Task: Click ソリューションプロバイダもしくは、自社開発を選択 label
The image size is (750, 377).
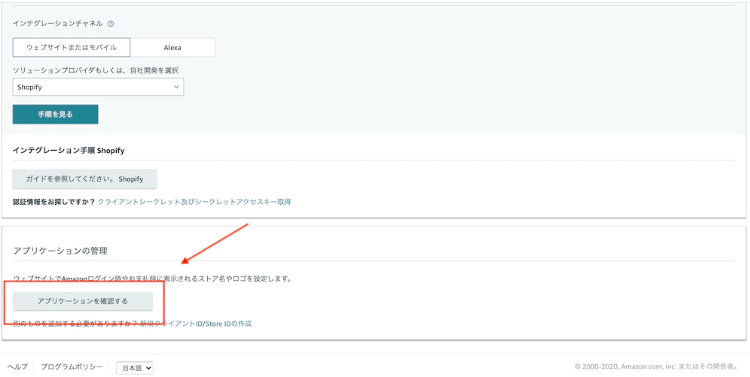Action: (96, 70)
